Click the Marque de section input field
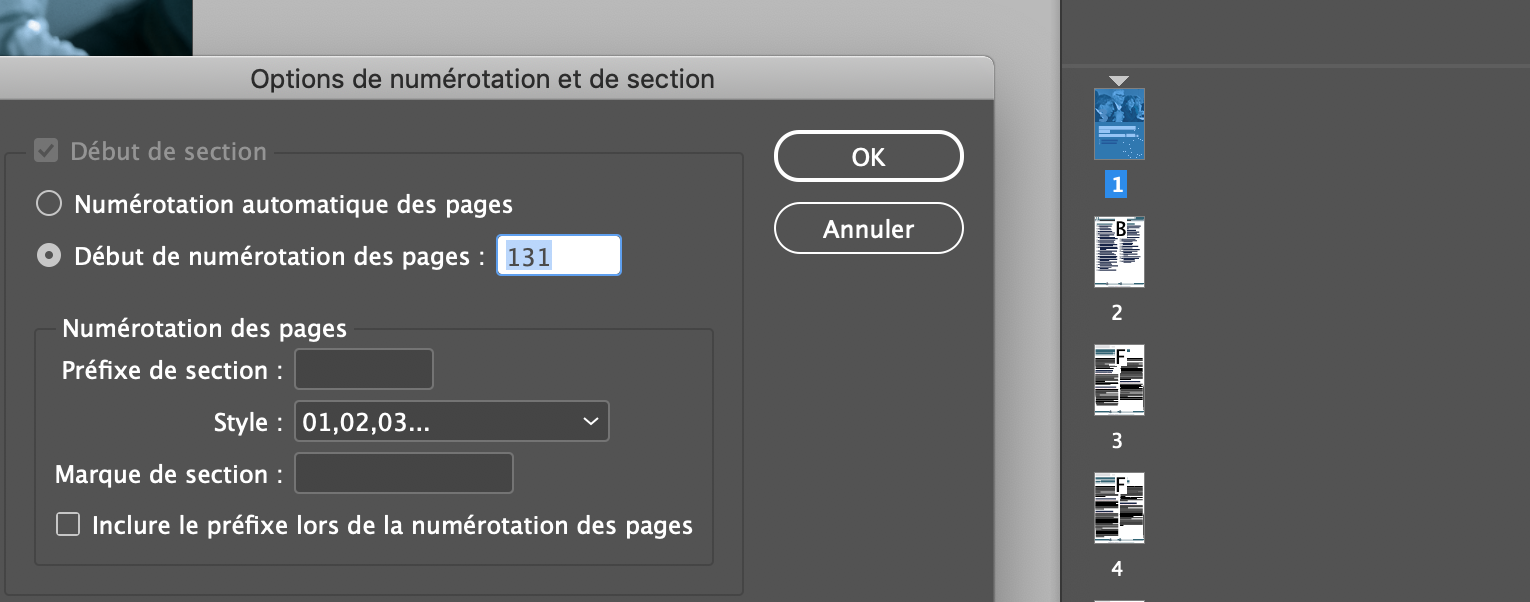The image size is (1530, 602). coord(403,474)
